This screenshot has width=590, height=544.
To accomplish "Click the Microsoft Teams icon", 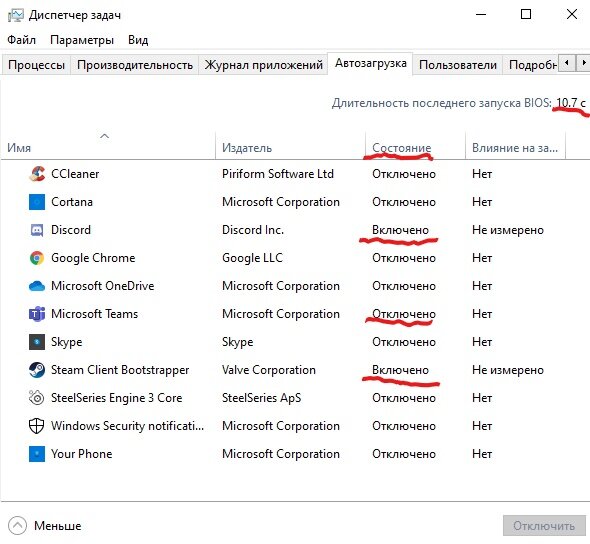I will click(37, 314).
